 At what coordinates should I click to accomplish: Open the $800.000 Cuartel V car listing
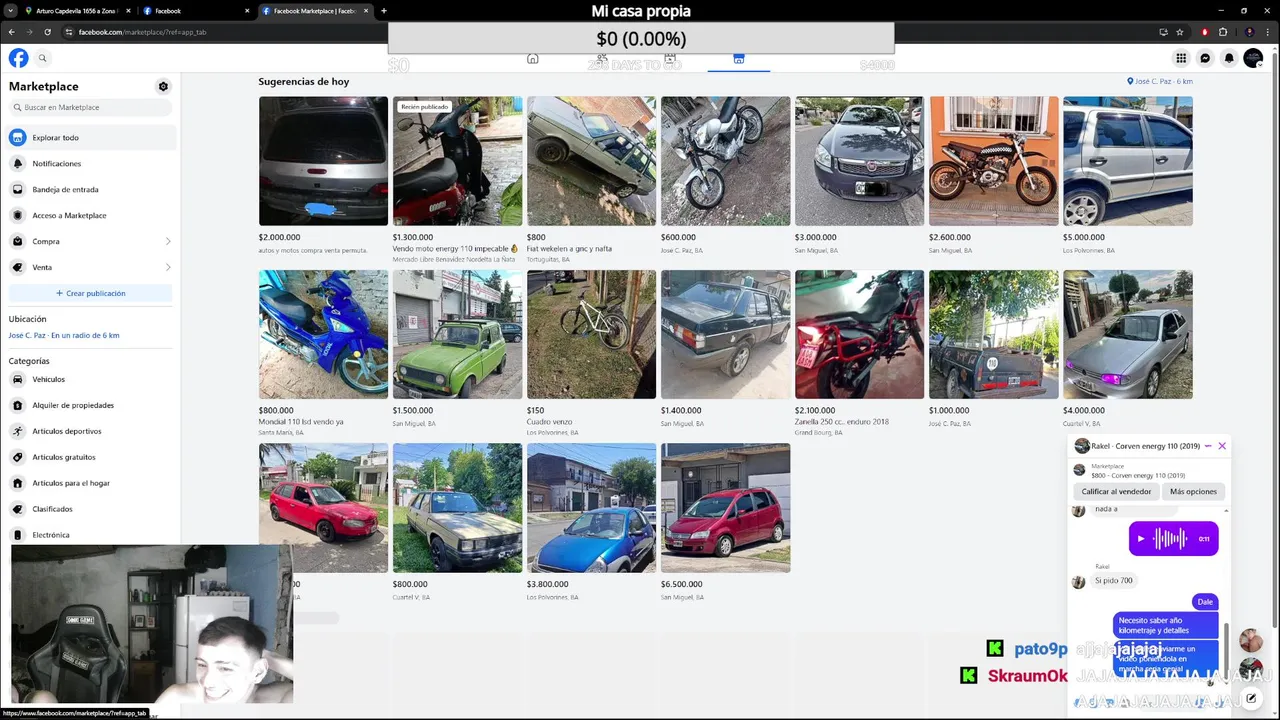click(457, 508)
